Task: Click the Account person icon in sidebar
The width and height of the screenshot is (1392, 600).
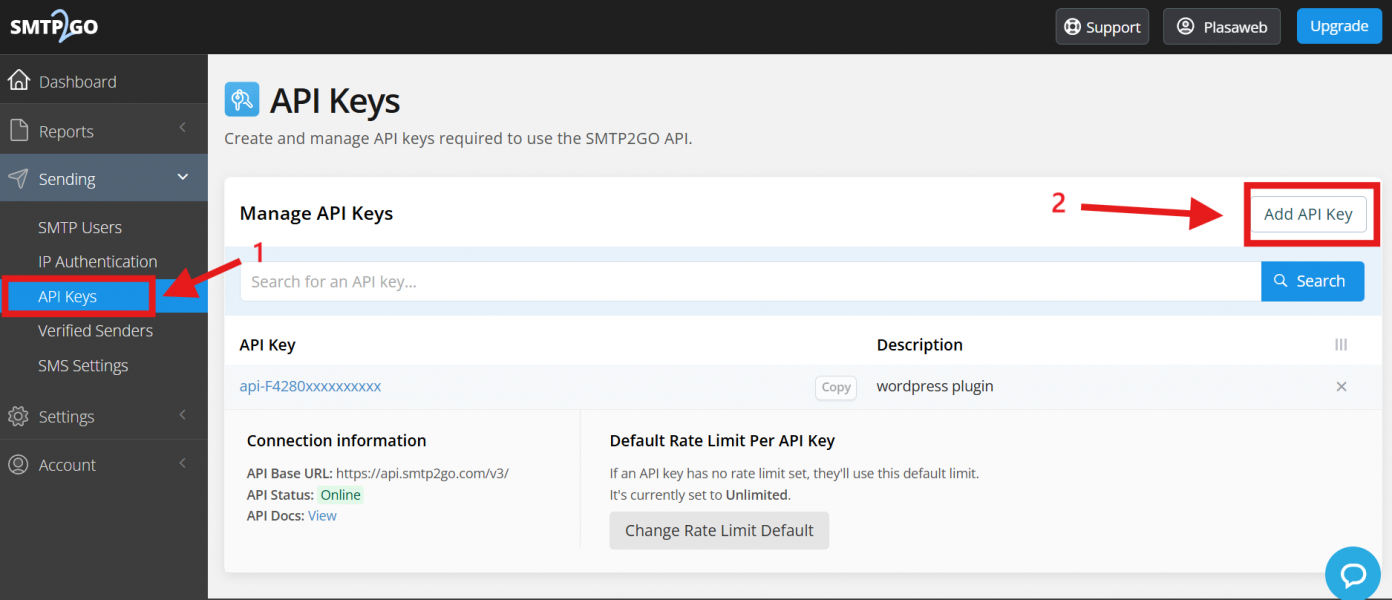Action: (18, 464)
